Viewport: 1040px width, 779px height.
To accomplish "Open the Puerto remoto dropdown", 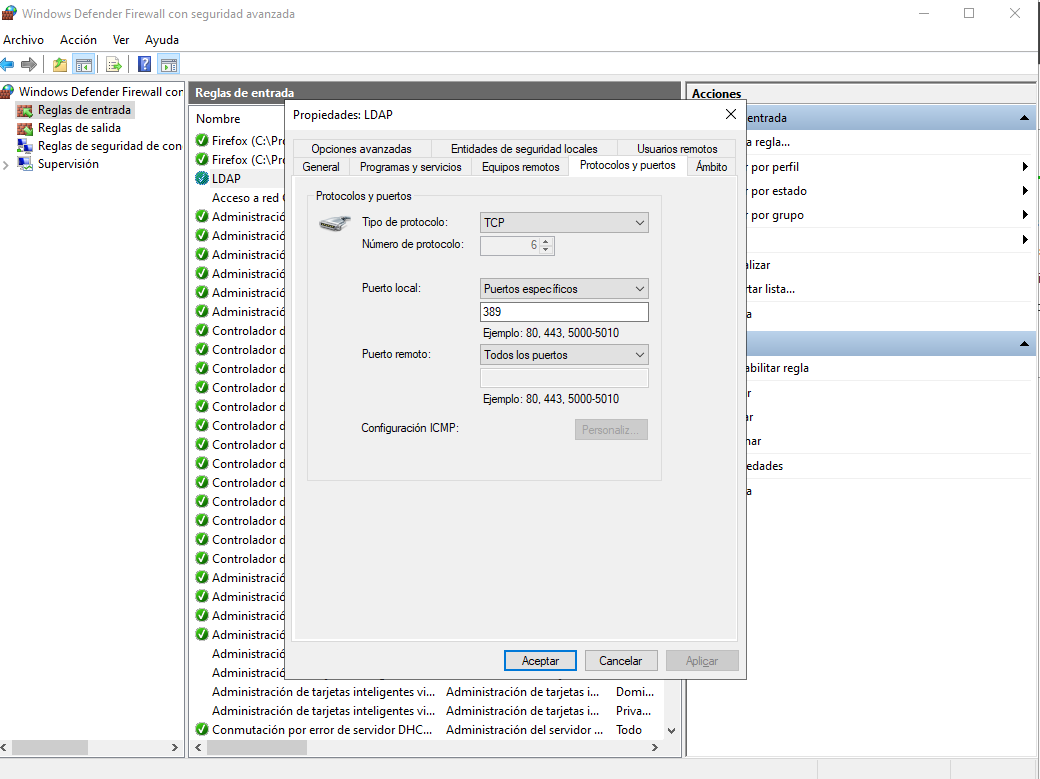I will [564, 355].
